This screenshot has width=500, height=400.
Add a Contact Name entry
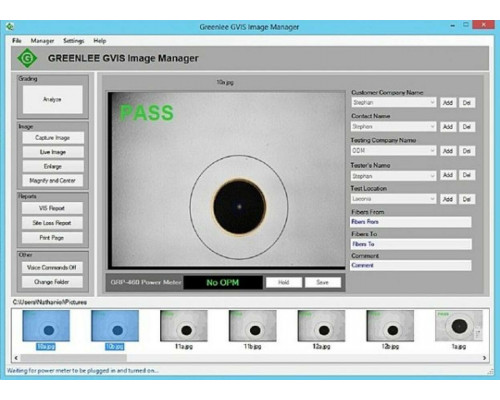[x=448, y=127]
